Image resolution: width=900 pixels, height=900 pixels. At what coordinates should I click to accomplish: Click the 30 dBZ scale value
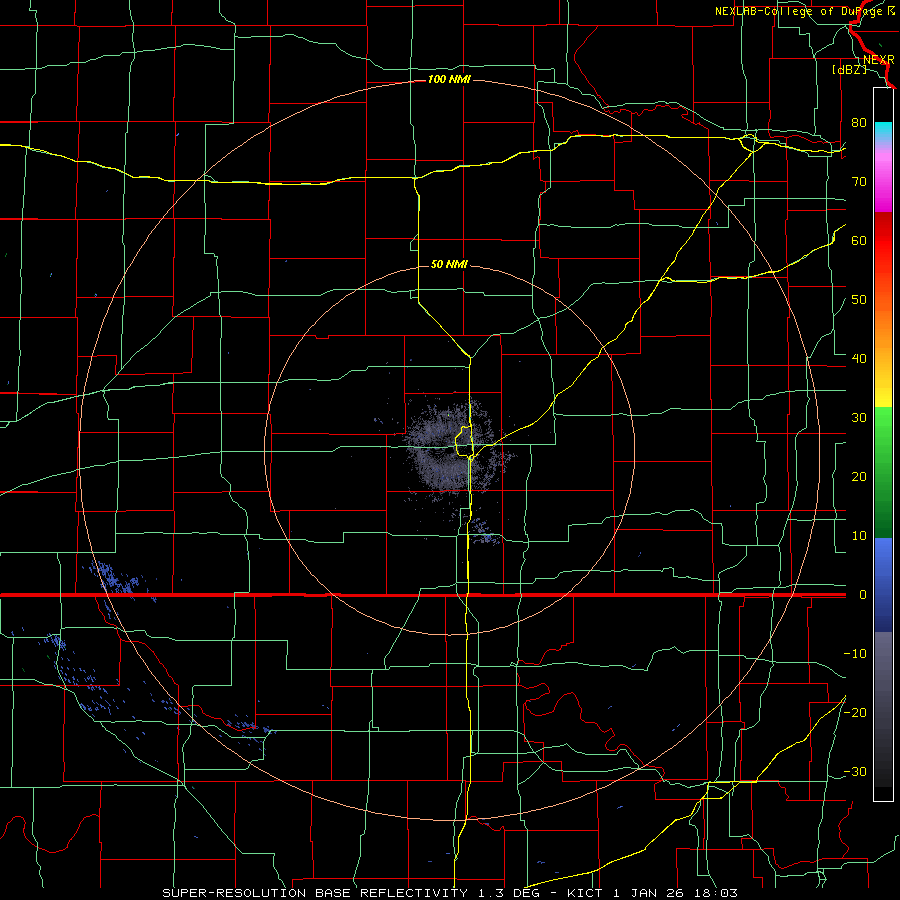859,418
